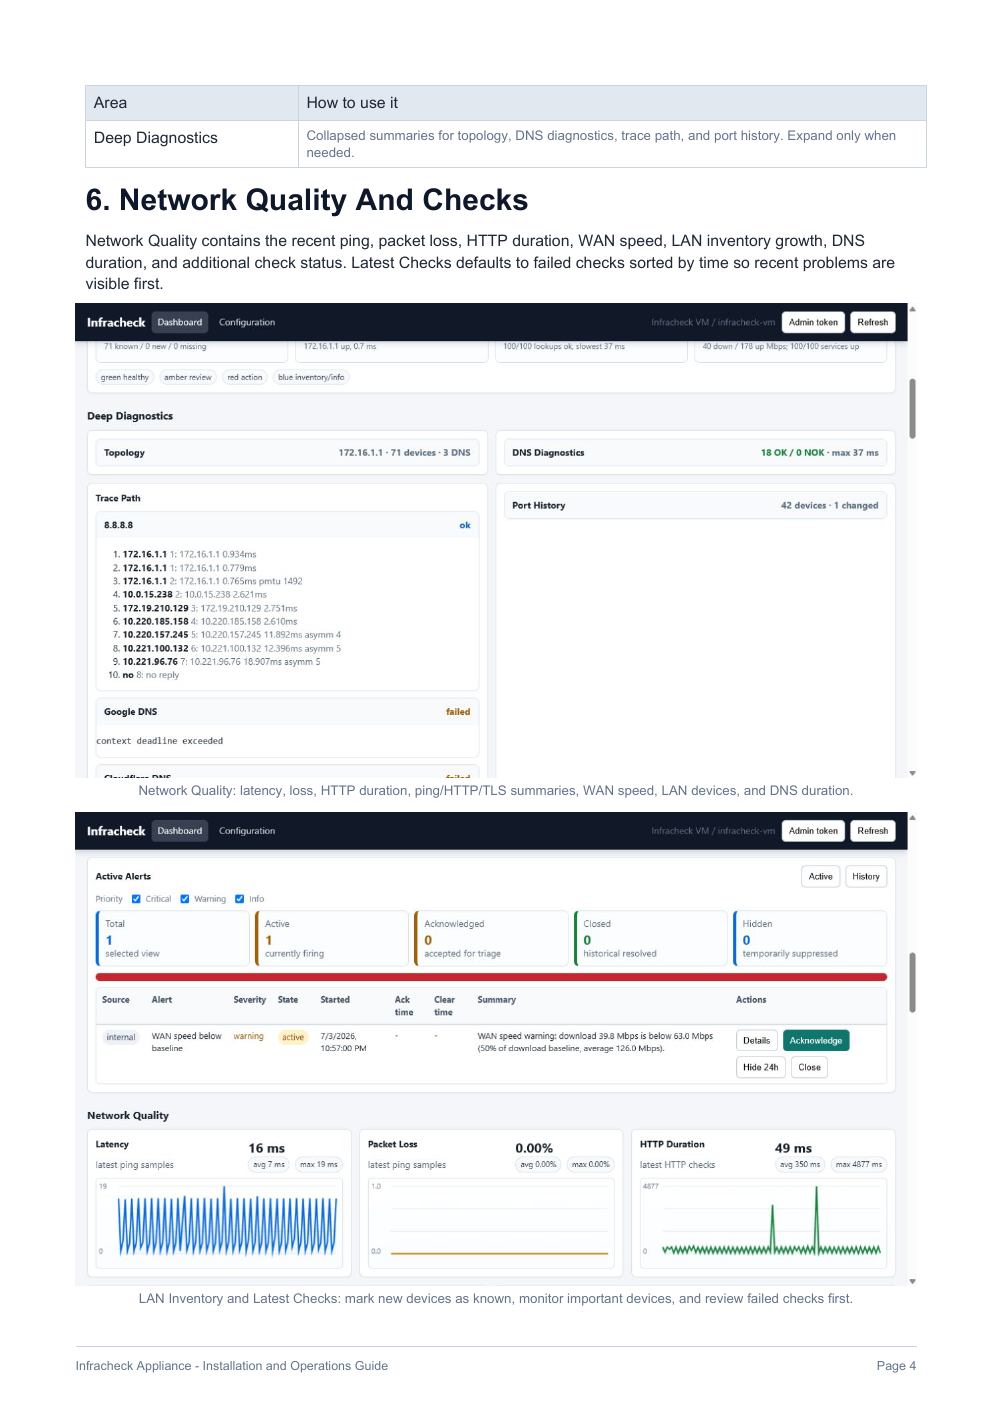Viewport: 993px width, 1404px height.
Task: Select the Hidden 'temporarily suppressed' card
Action: (x=810, y=938)
